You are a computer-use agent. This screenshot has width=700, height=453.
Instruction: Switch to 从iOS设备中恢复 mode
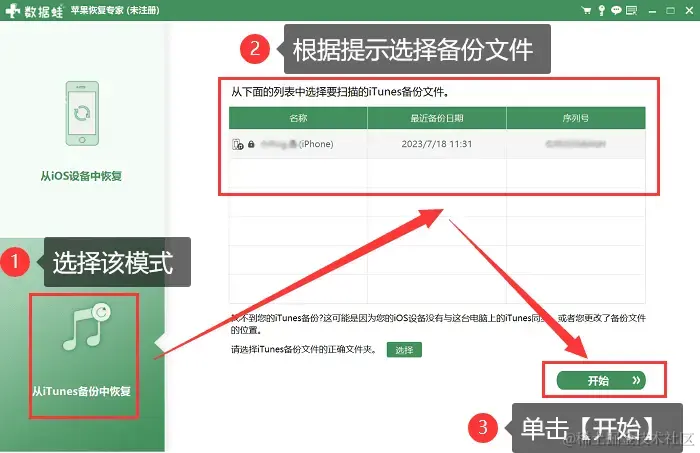point(81,176)
